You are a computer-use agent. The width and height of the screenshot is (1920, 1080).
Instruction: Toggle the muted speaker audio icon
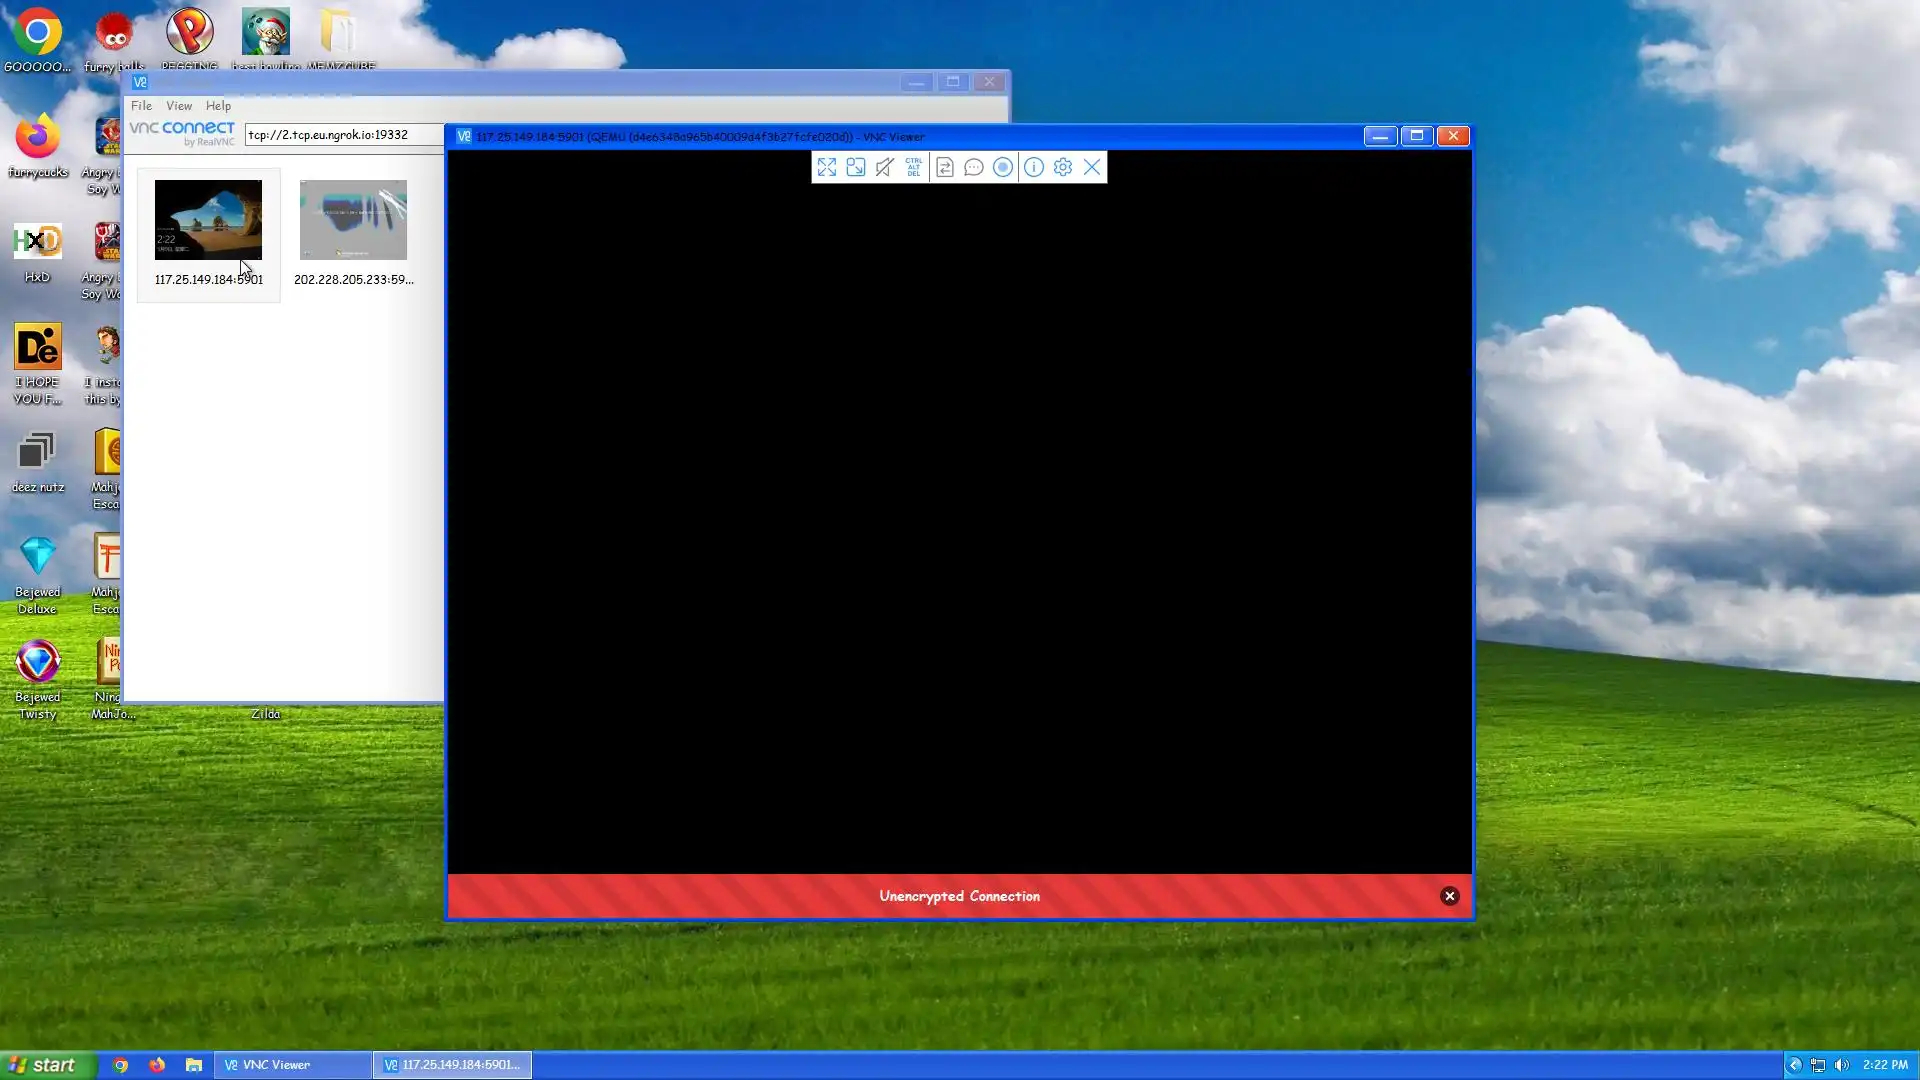pyautogui.click(x=885, y=168)
